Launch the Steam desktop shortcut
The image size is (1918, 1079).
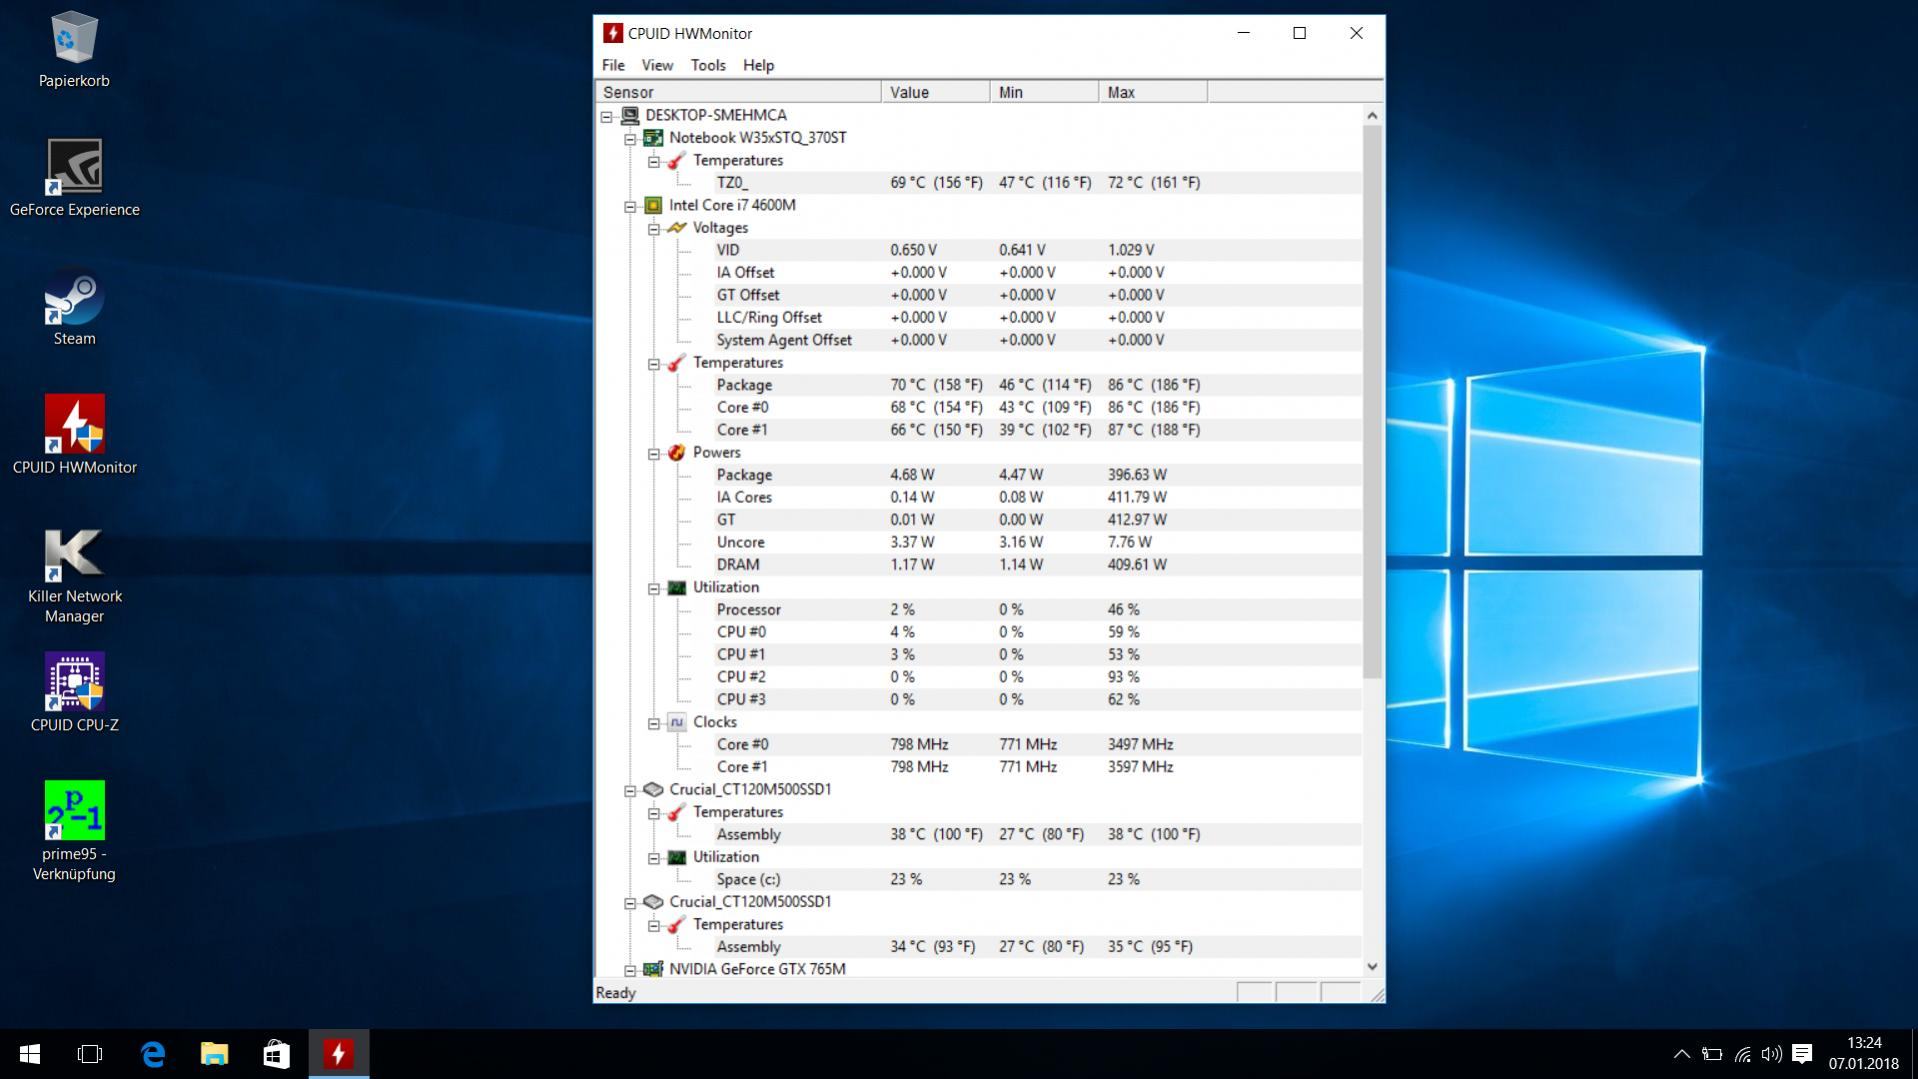pos(74,307)
